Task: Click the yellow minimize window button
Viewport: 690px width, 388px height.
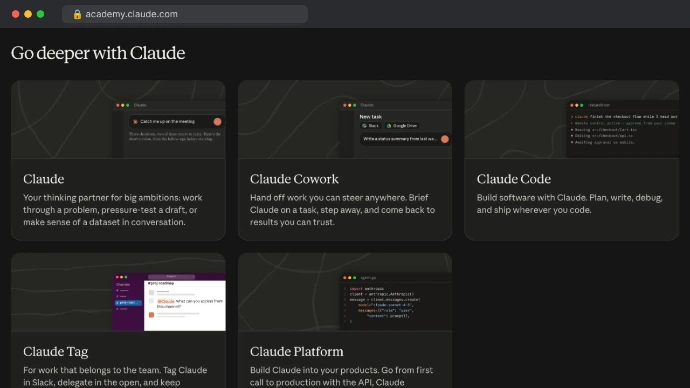Action: (x=28, y=14)
